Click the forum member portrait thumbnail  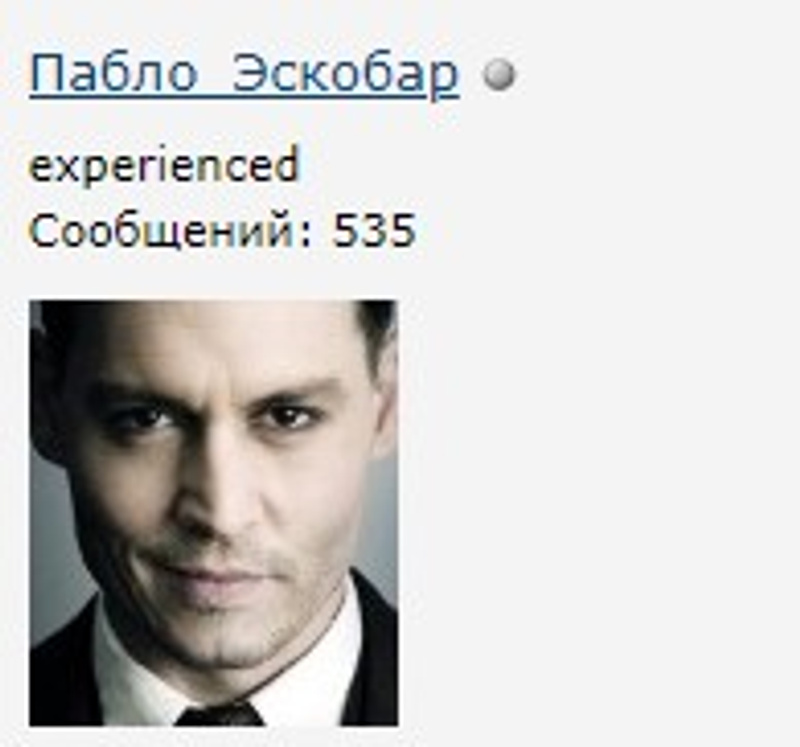click(x=214, y=513)
